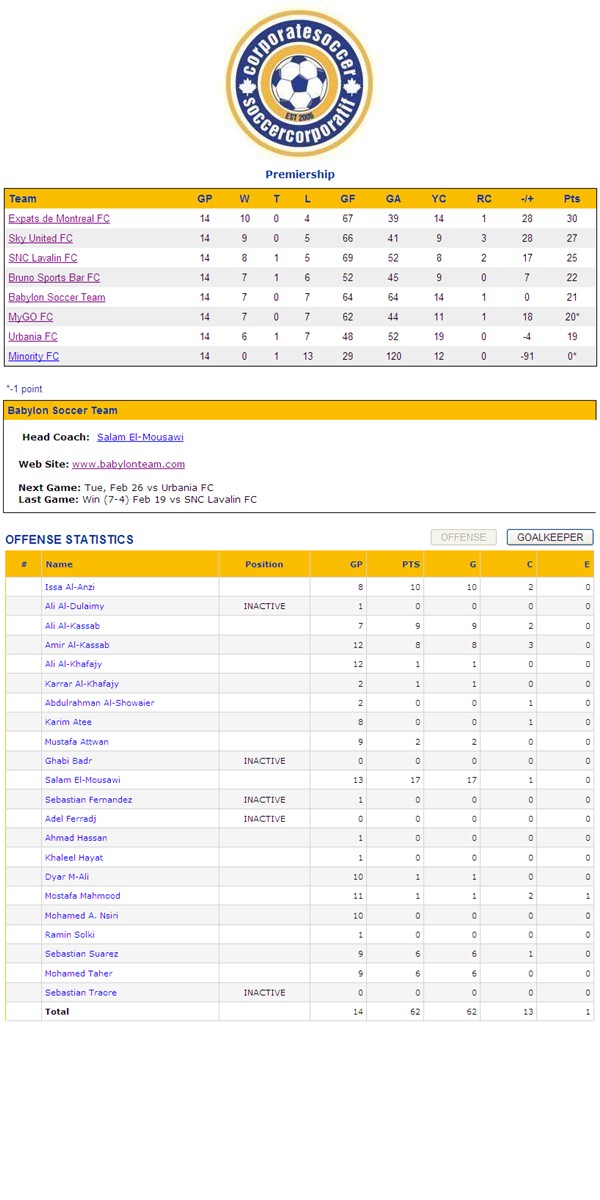This screenshot has width=600, height=1200.
Task: Open player Ghabi Badr
Action: pyautogui.click(x=67, y=761)
